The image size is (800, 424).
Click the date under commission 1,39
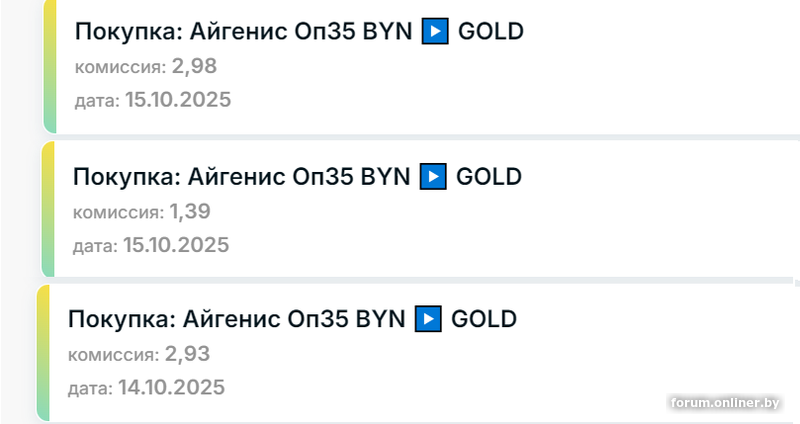click(x=175, y=245)
